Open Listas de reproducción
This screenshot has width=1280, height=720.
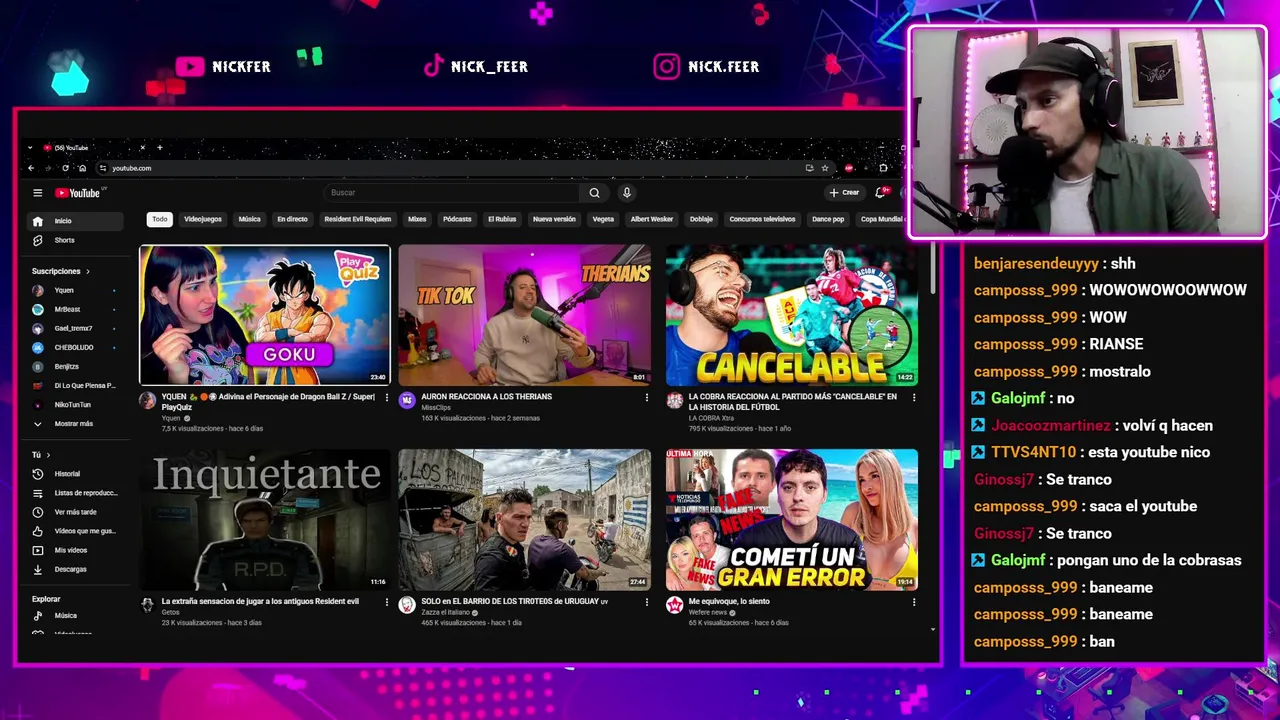click(75, 493)
